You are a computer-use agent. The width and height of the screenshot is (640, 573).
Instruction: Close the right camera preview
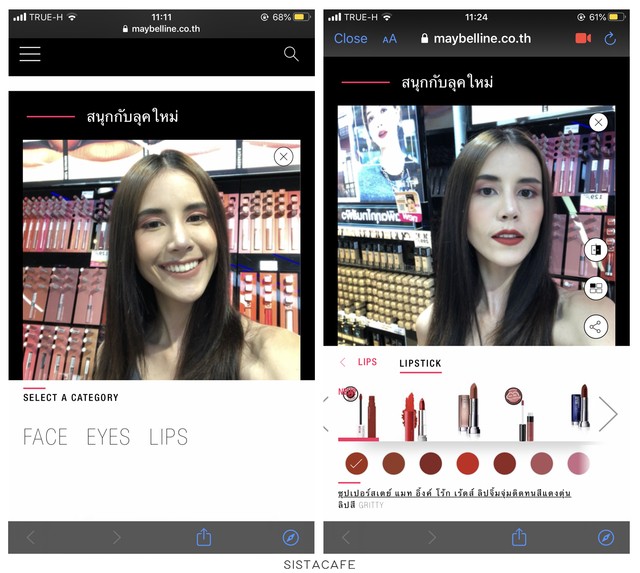(x=598, y=122)
